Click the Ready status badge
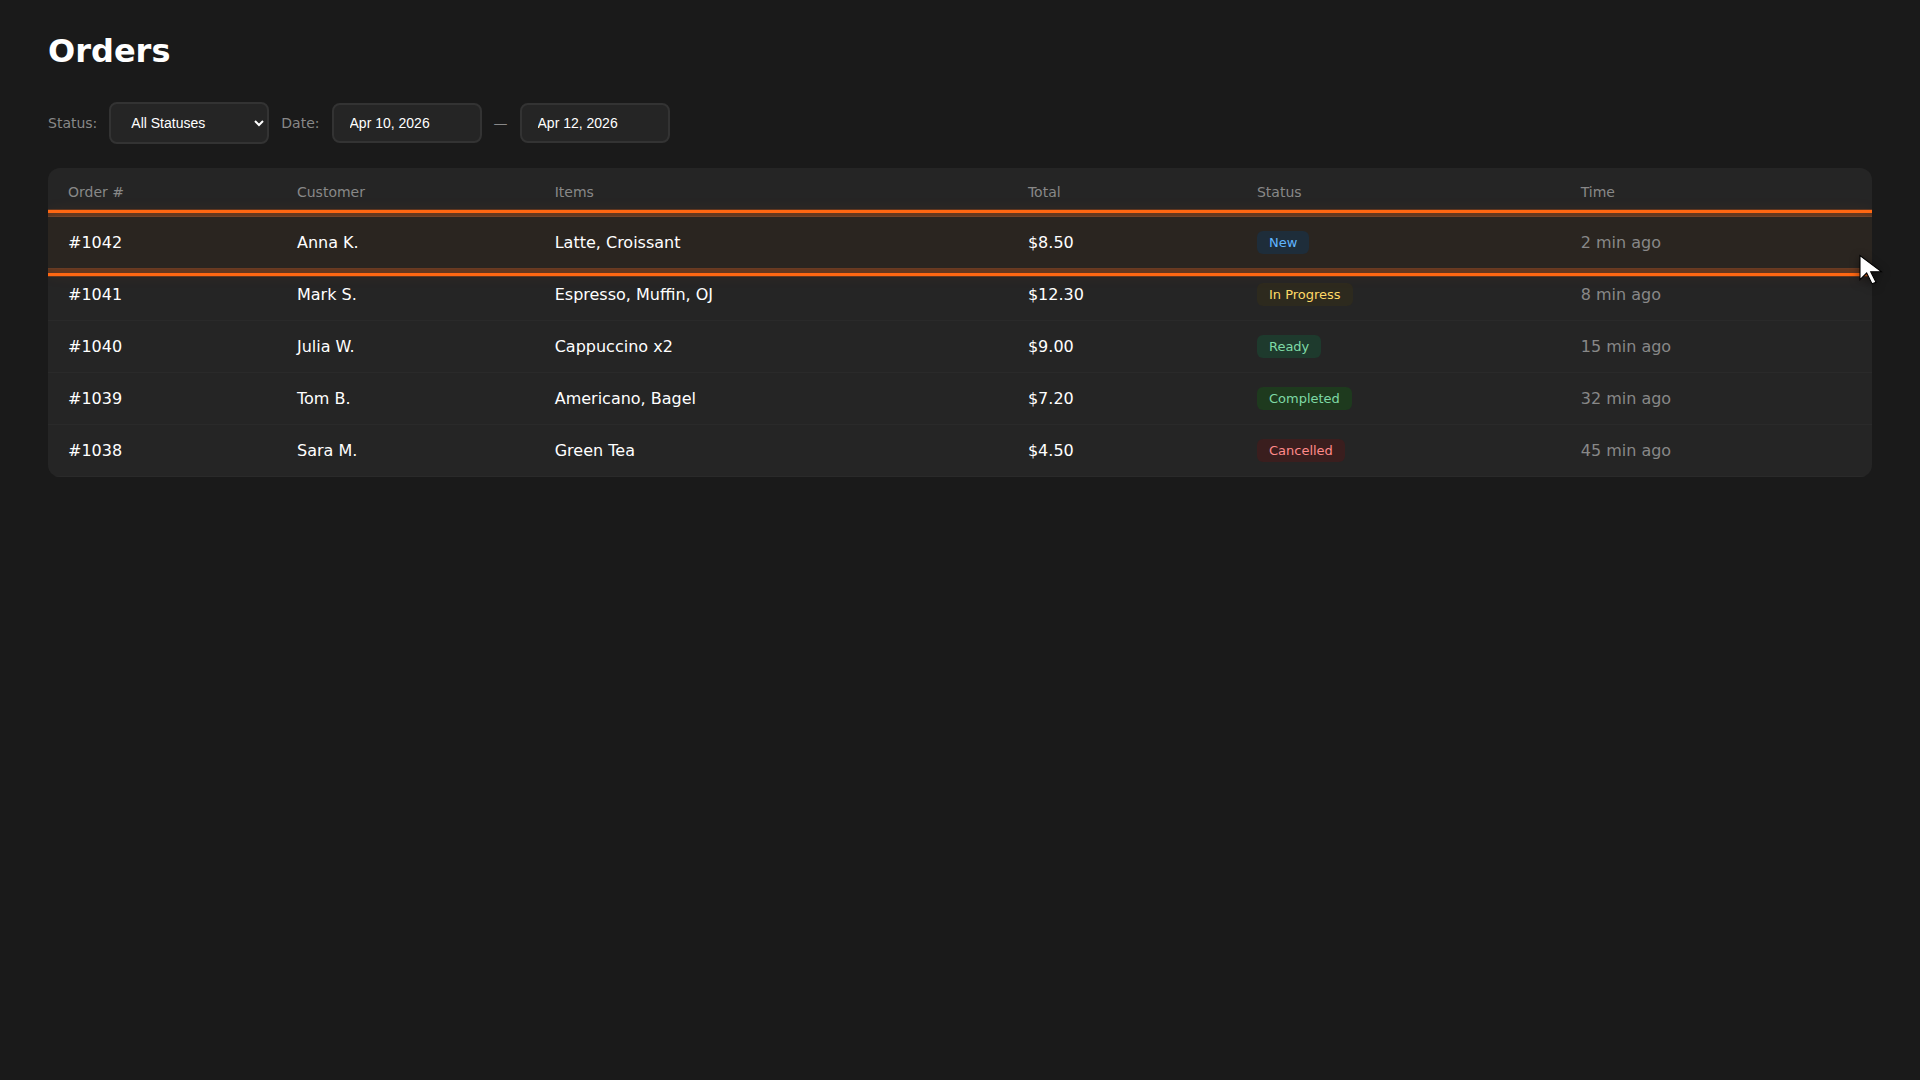Image resolution: width=1920 pixels, height=1080 pixels. point(1288,347)
